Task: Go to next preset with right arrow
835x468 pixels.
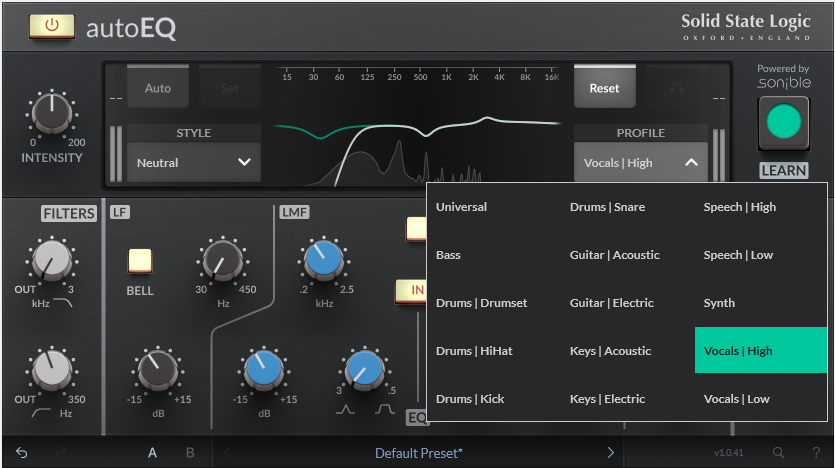Action: pos(611,453)
